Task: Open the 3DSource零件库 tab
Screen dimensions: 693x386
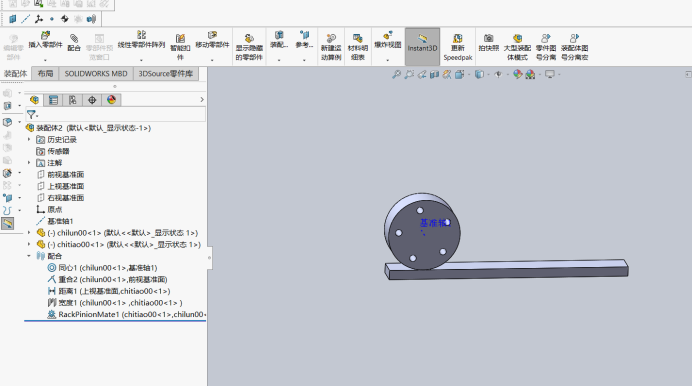Action: [166, 73]
